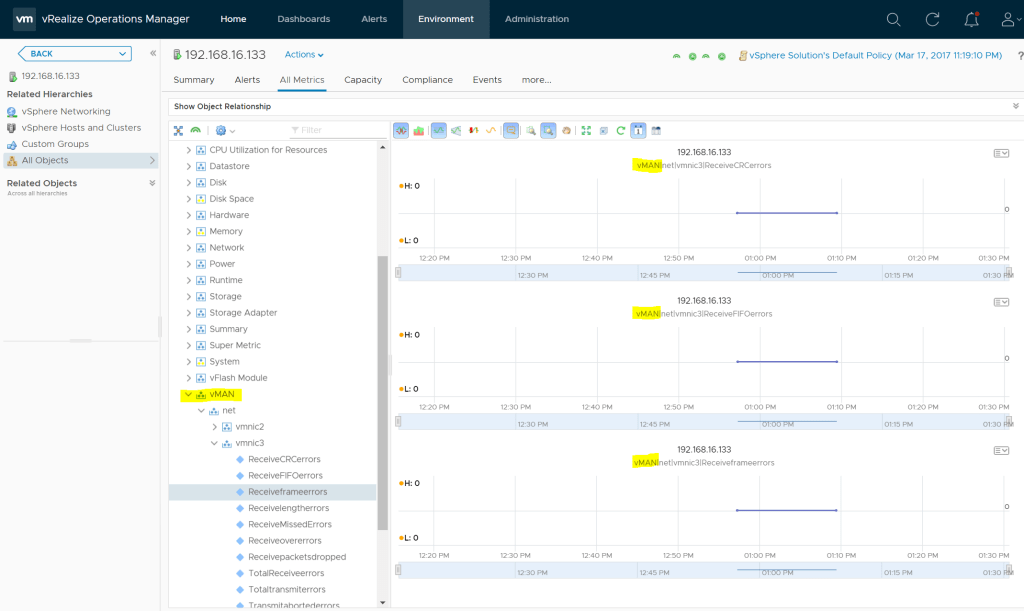Click the help question mark icon
Image resolution: width=1024 pixels, height=611 pixels.
1020,56
